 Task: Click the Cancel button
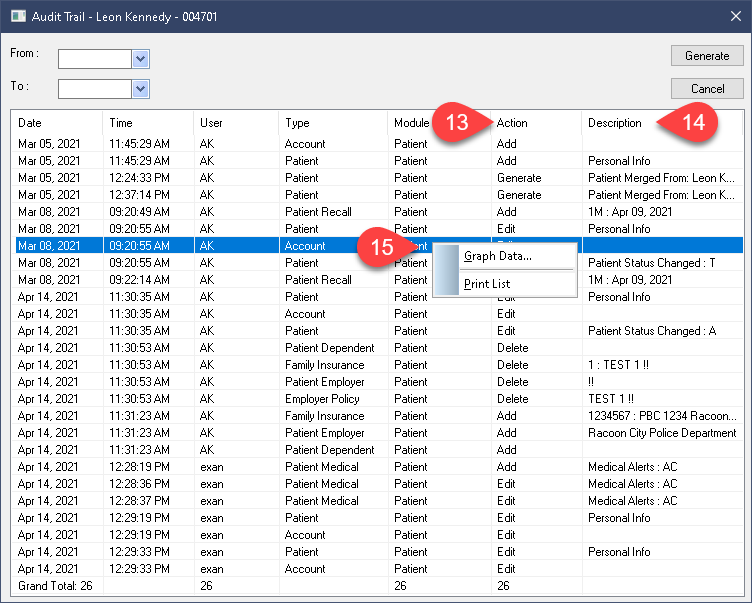click(707, 89)
